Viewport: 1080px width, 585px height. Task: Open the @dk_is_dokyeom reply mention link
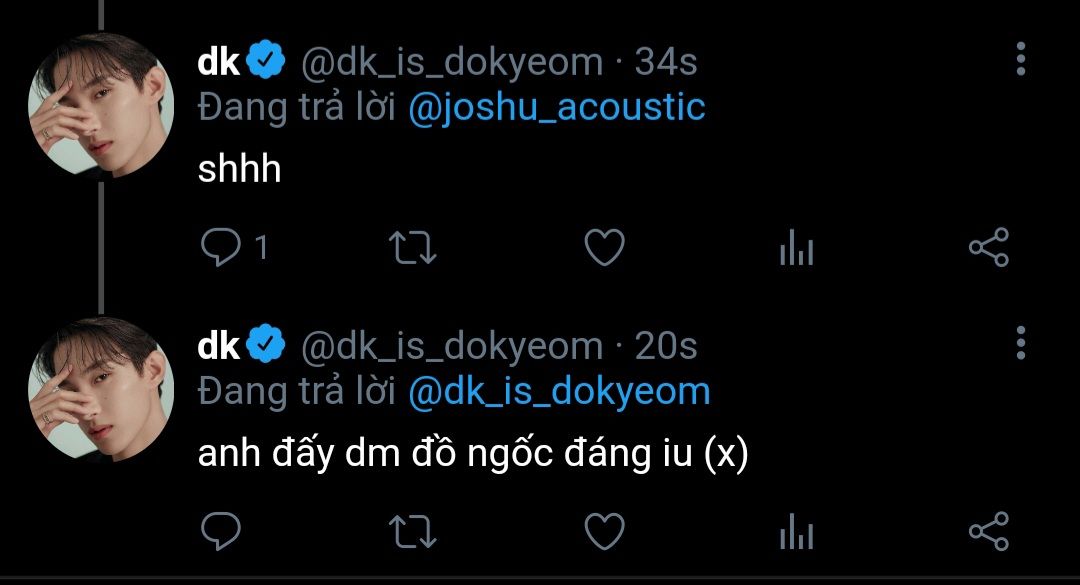coord(559,391)
